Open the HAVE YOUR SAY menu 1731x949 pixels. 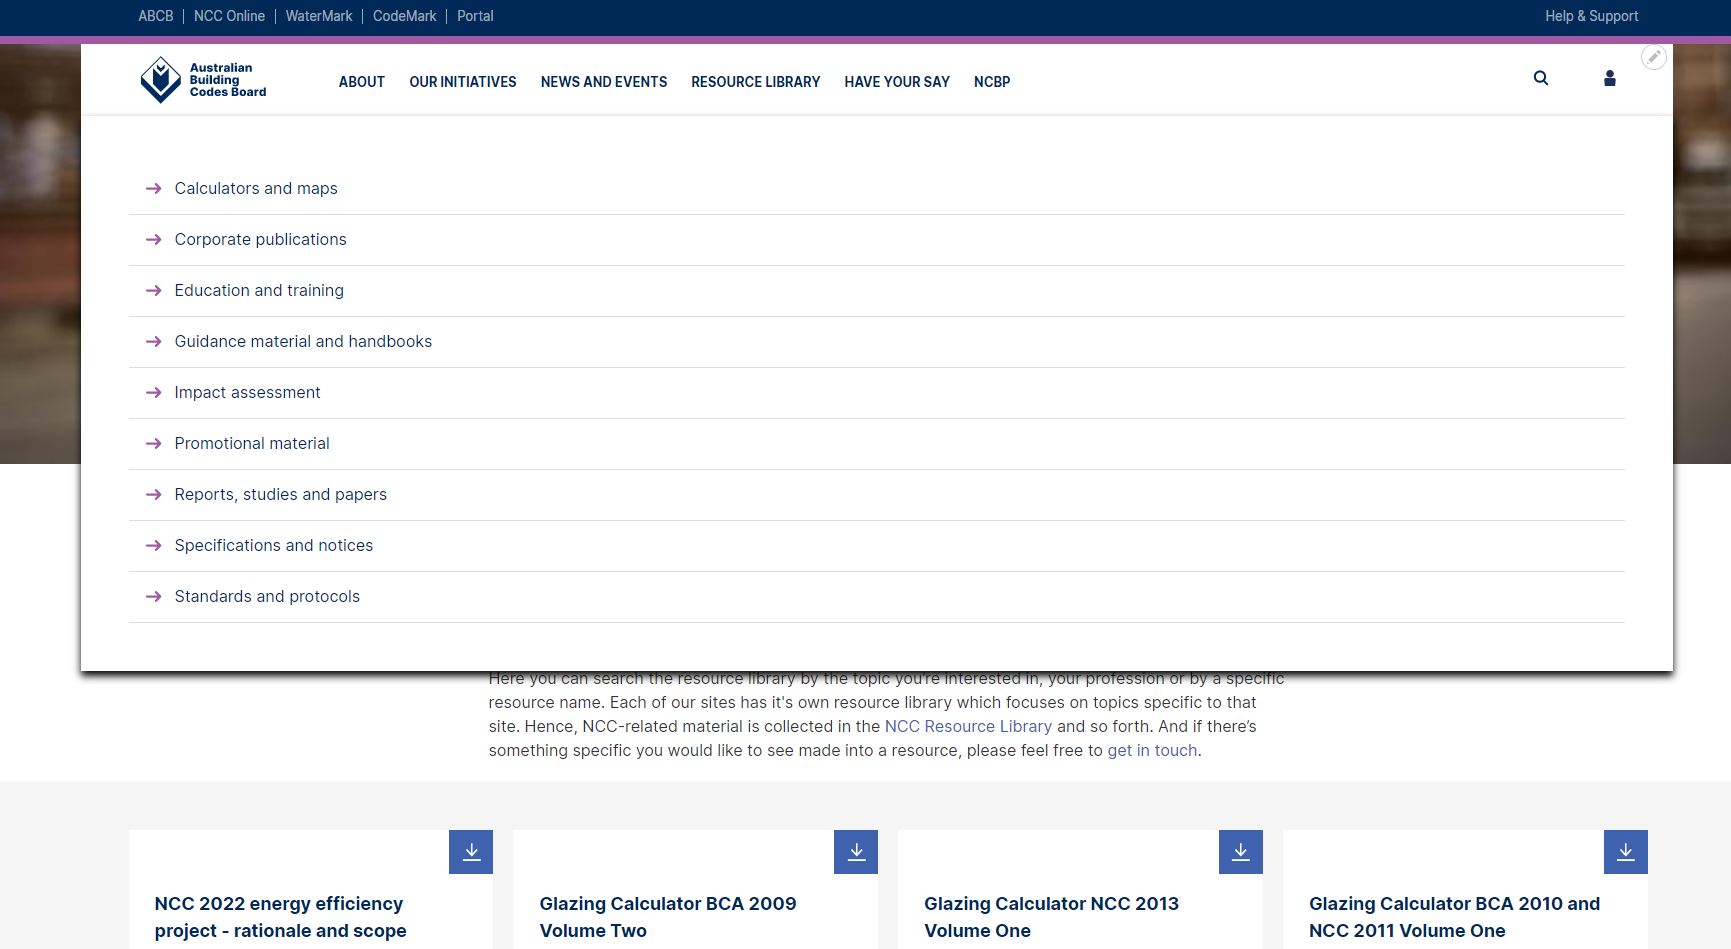[x=896, y=82]
